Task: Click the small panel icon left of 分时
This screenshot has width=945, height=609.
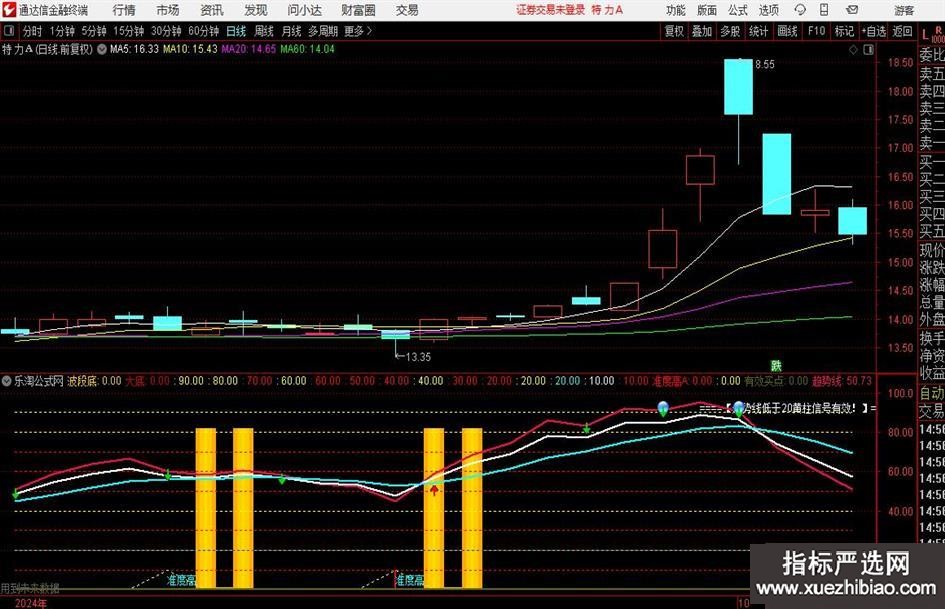Action: 8,31
